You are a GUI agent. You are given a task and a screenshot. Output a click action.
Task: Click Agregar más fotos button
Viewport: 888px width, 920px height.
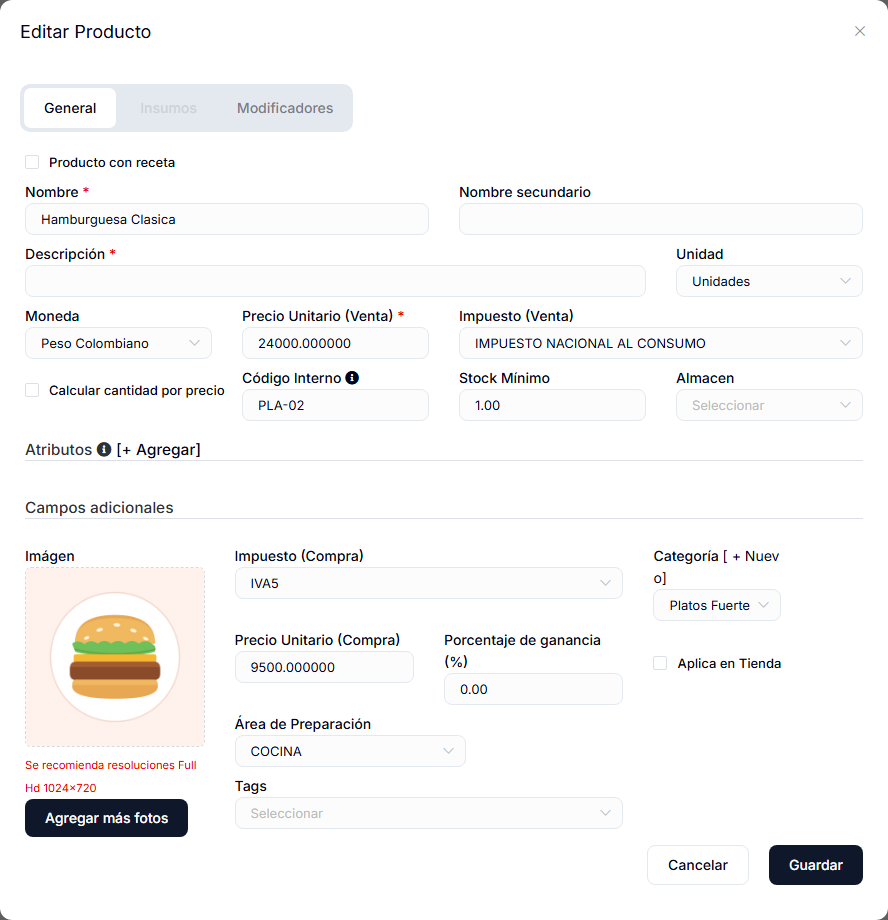coord(106,818)
